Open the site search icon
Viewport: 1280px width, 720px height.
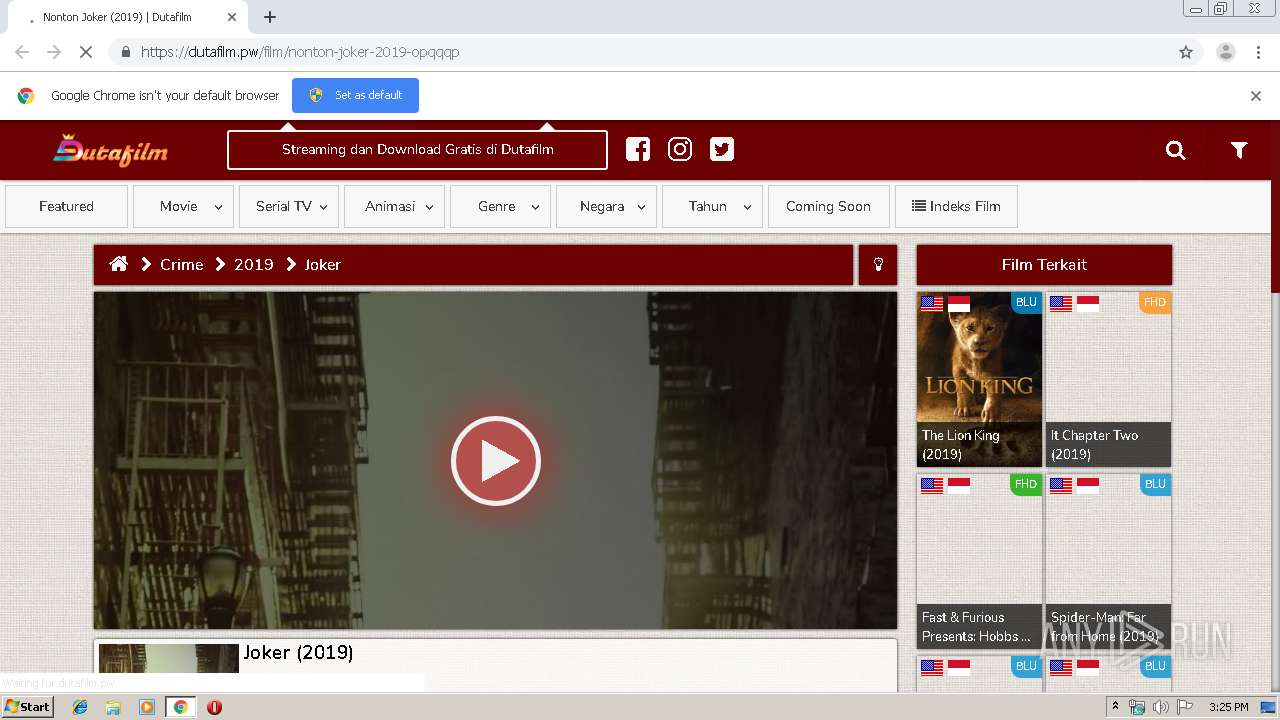(1176, 150)
